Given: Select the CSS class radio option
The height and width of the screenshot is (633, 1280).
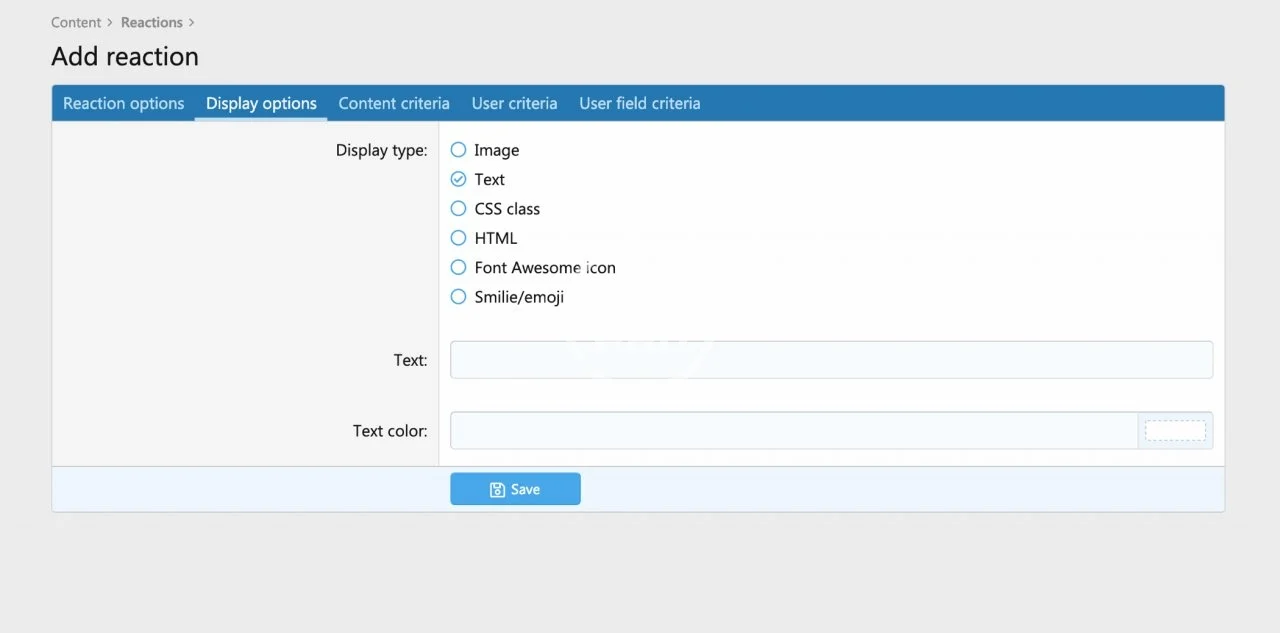Looking at the screenshot, I should tap(458, 209).
